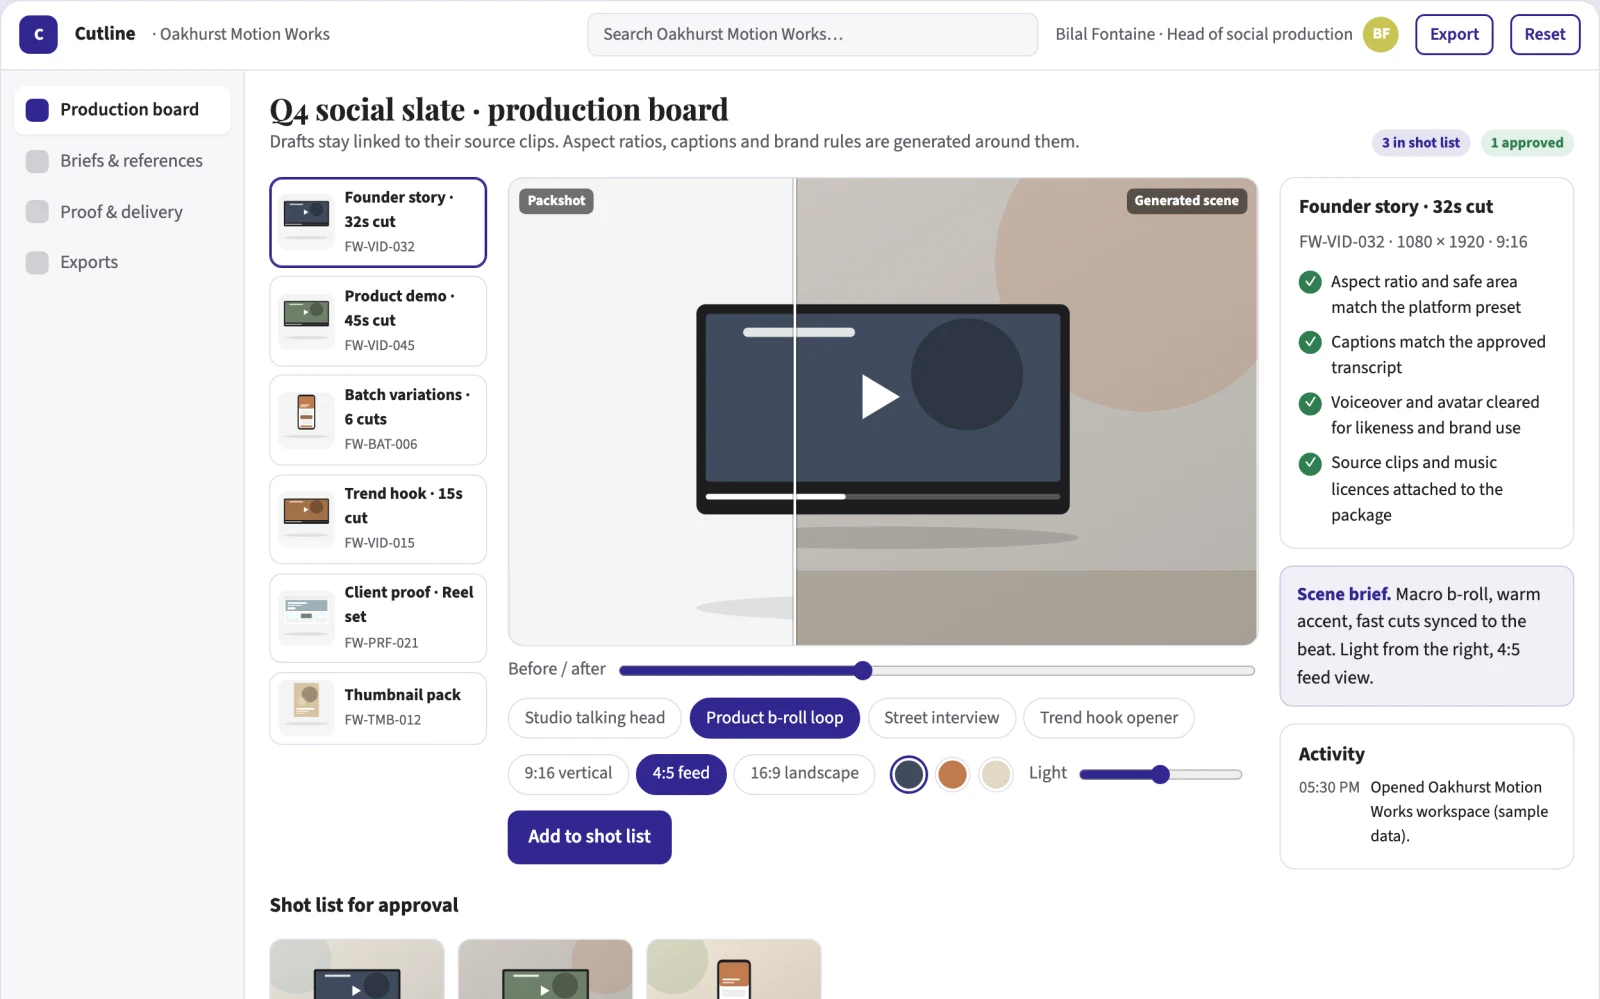Screen dimensions: 1600x999
Task: Click the green check beside Source clips rule
Action: (x=1310, y=463)
